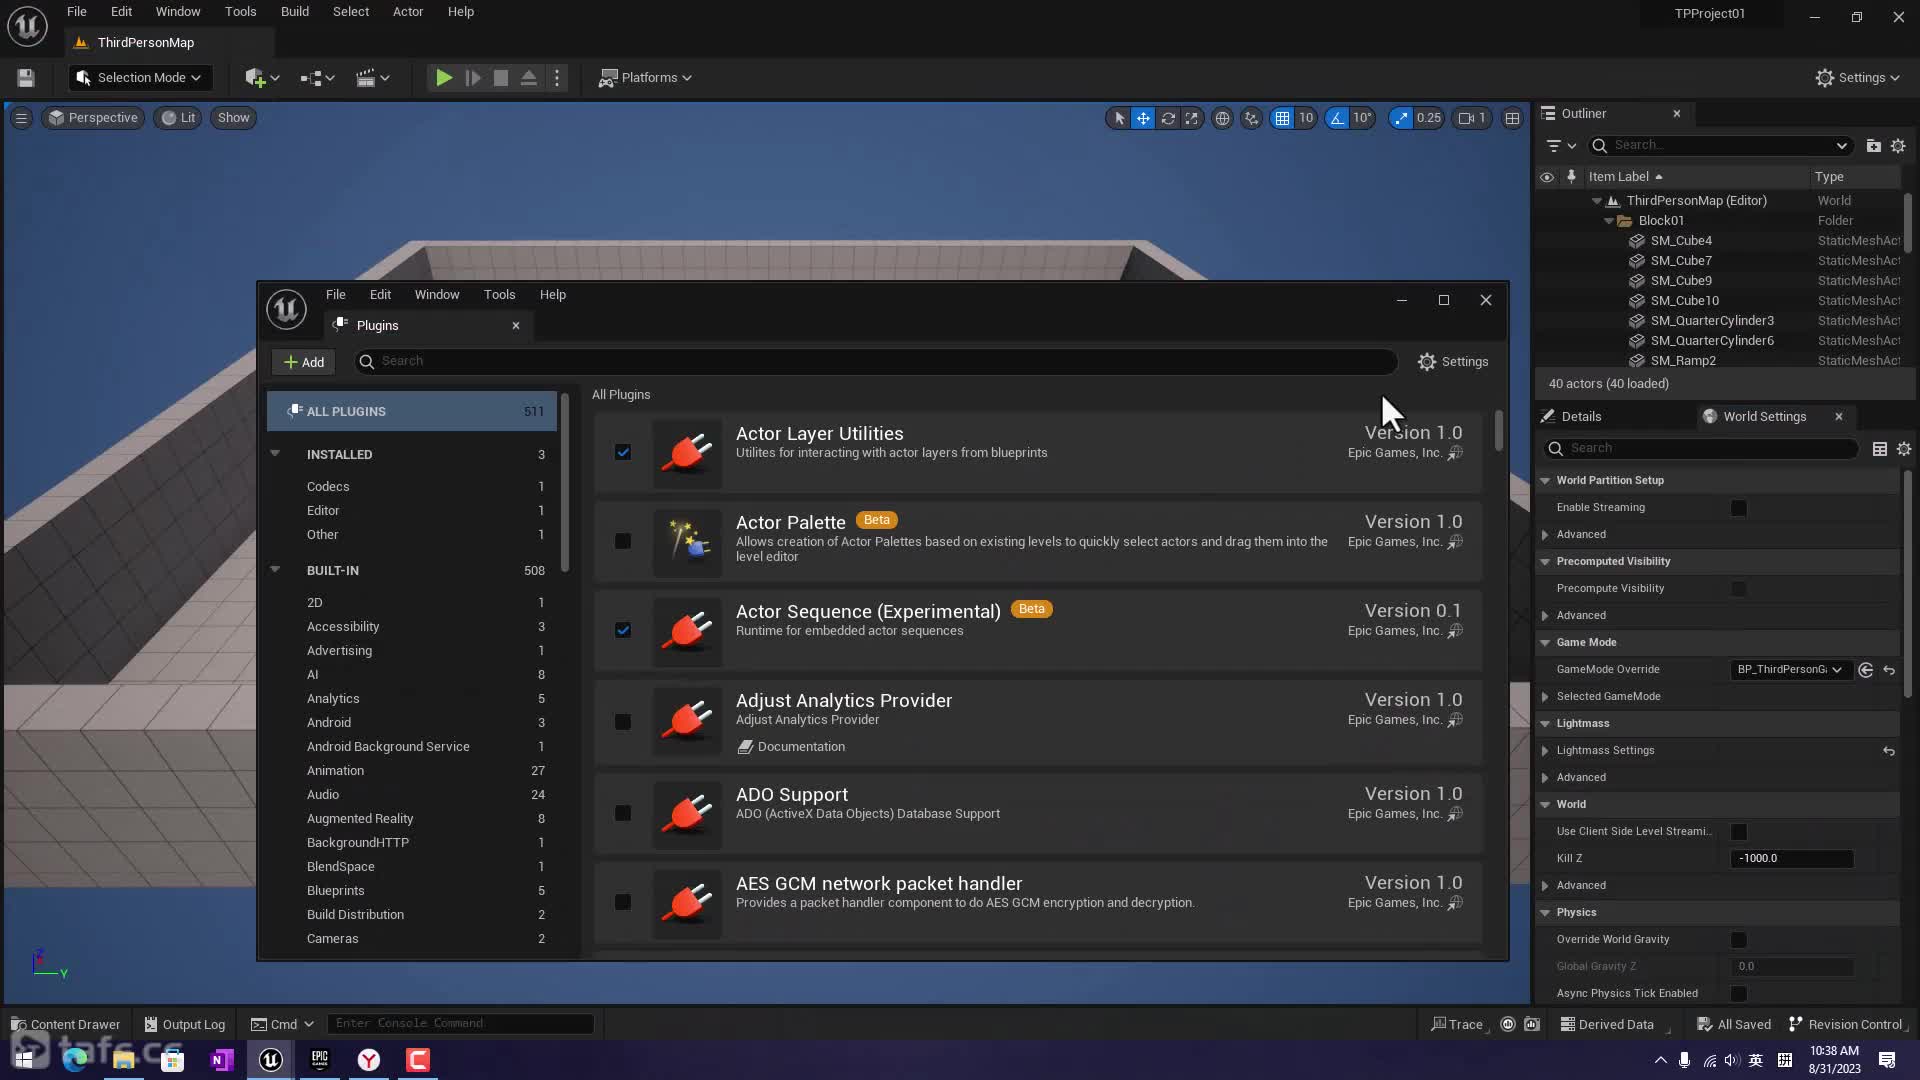
Task: Open the Blueprints toolbar icon
Action: click(x=317, y=78)
